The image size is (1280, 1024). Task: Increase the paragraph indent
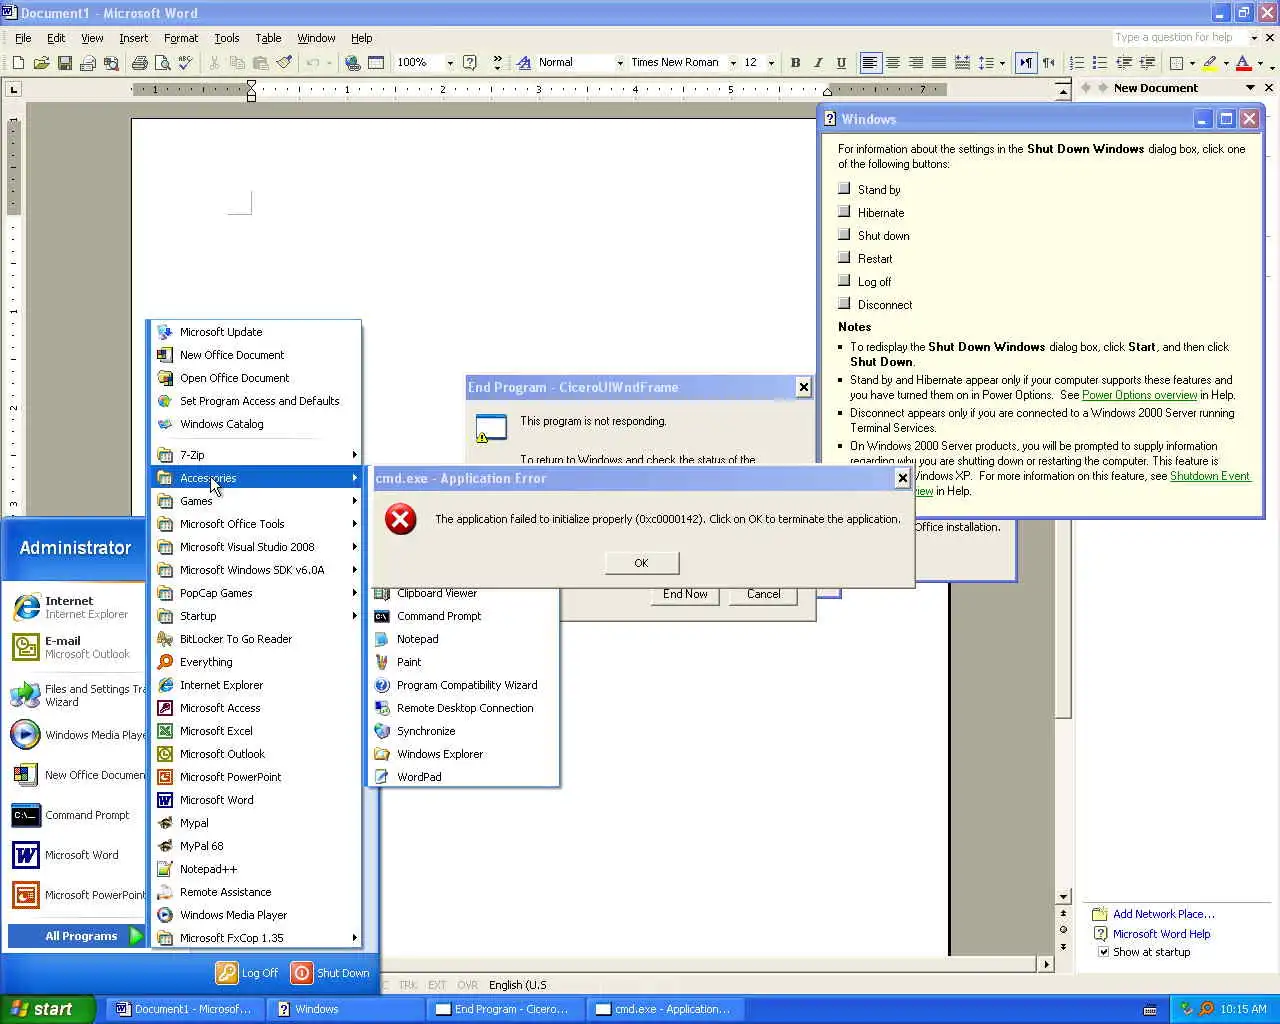[1147, 63]
